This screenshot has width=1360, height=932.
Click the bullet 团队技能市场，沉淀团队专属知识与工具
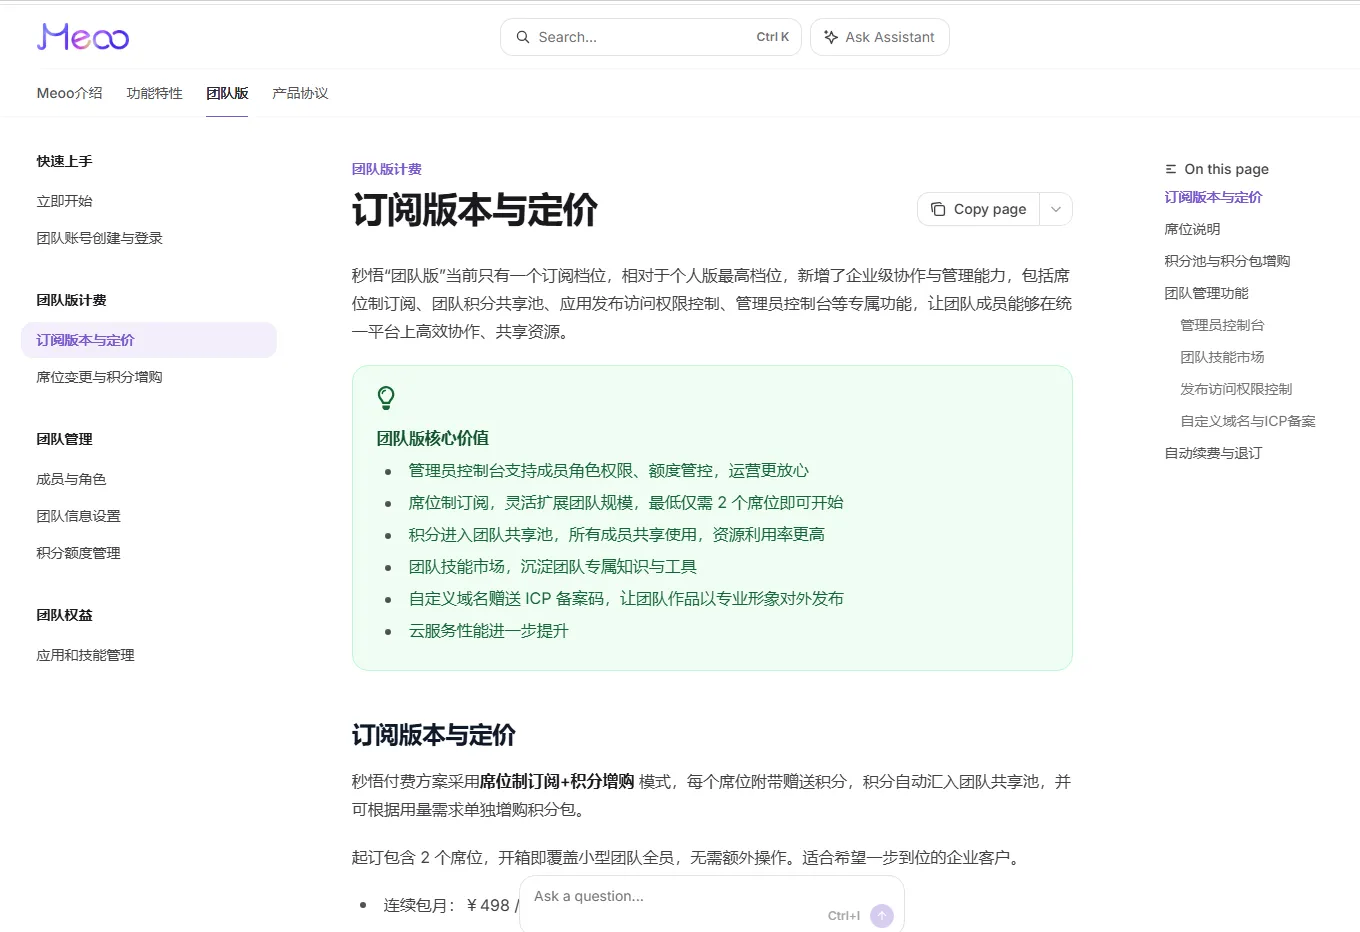click(553, 567)
